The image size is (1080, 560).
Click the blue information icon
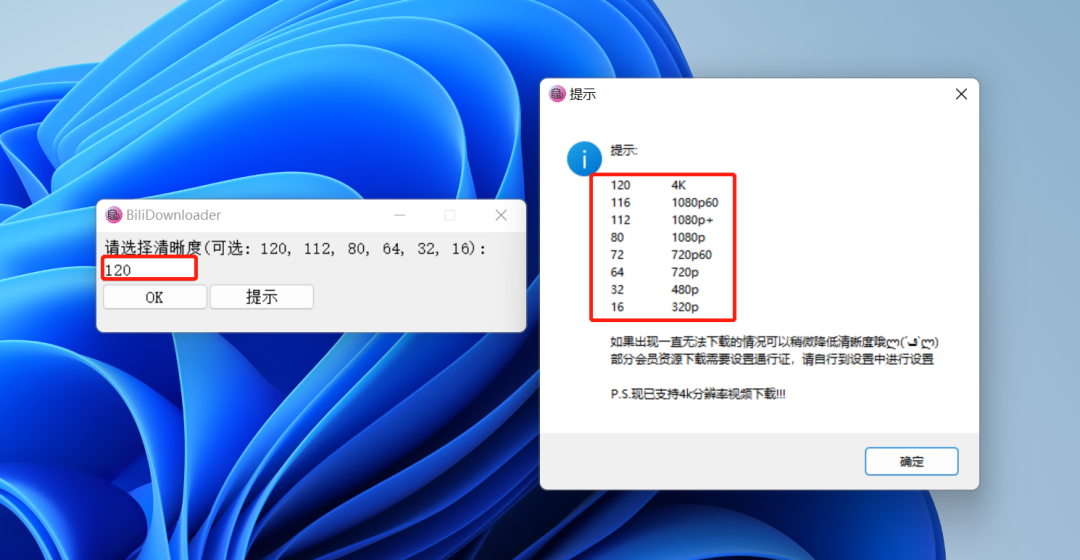click(x=584, y=159)
